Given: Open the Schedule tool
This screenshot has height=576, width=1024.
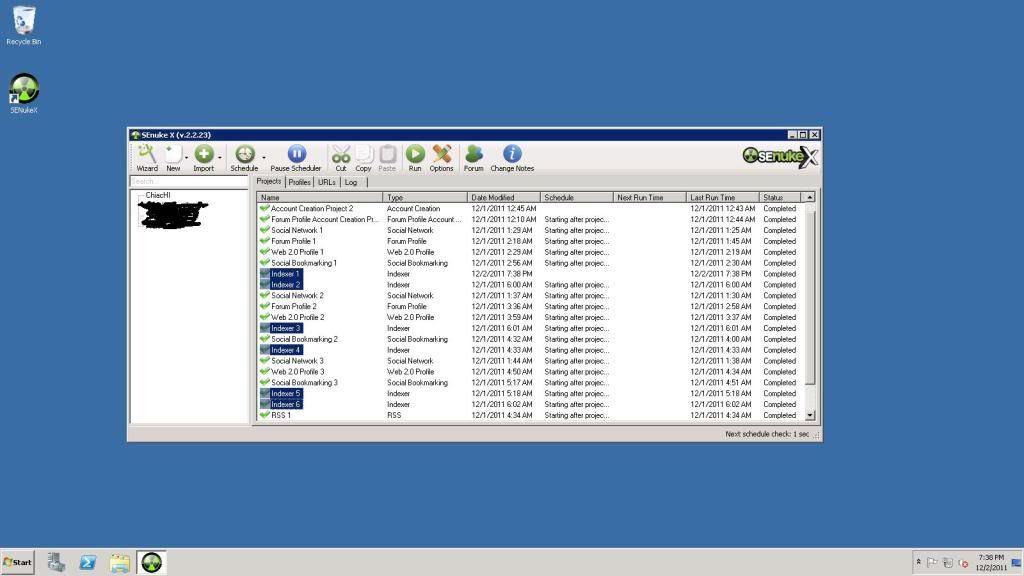Looking at the screenshot, I should pos(244,158).
